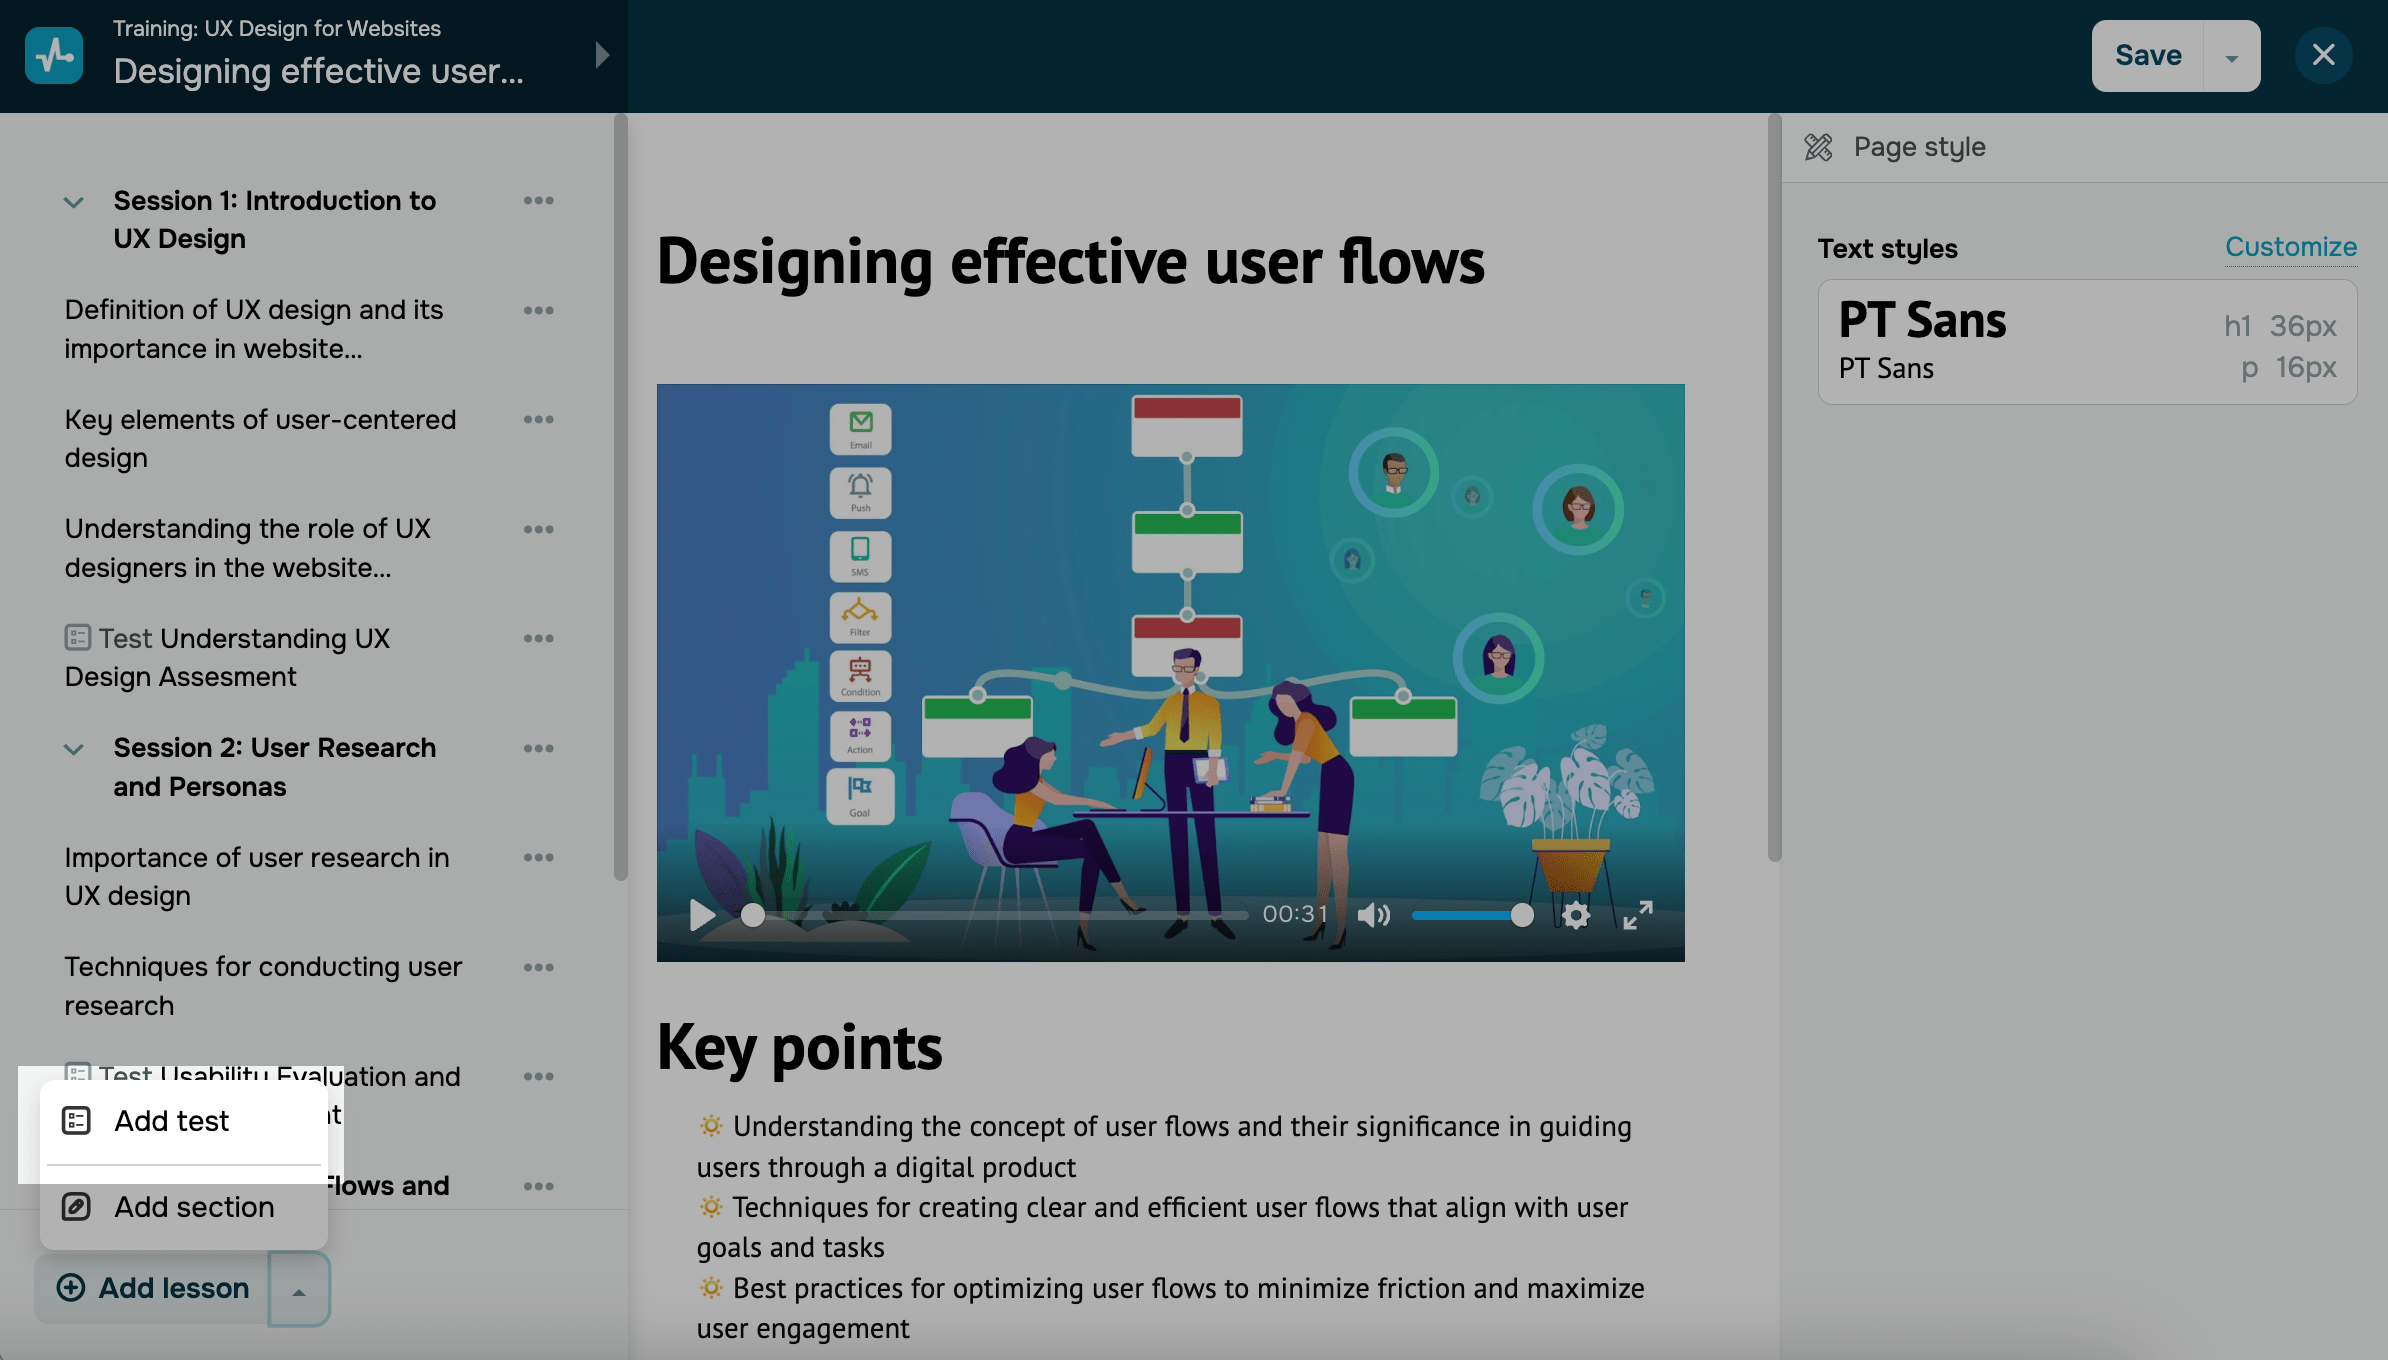2388x1360 pixels.
Task: Select the PT Sans text style card
Action: tap(2087, 342)
